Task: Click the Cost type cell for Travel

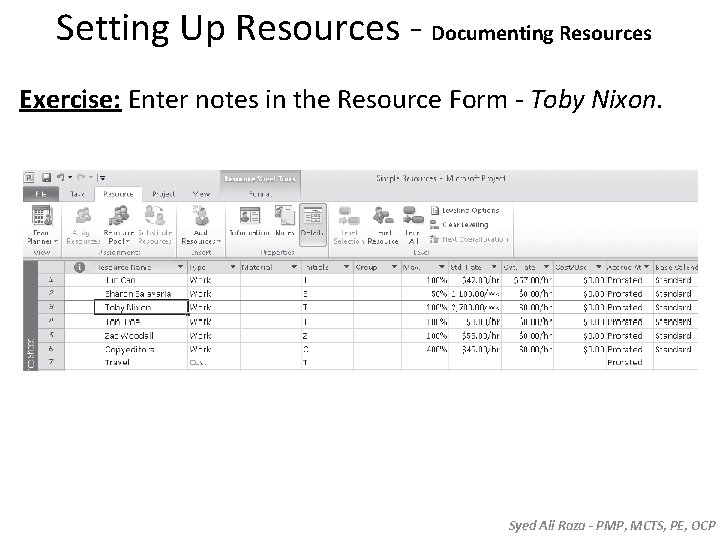Action: [x=214, y=363]
